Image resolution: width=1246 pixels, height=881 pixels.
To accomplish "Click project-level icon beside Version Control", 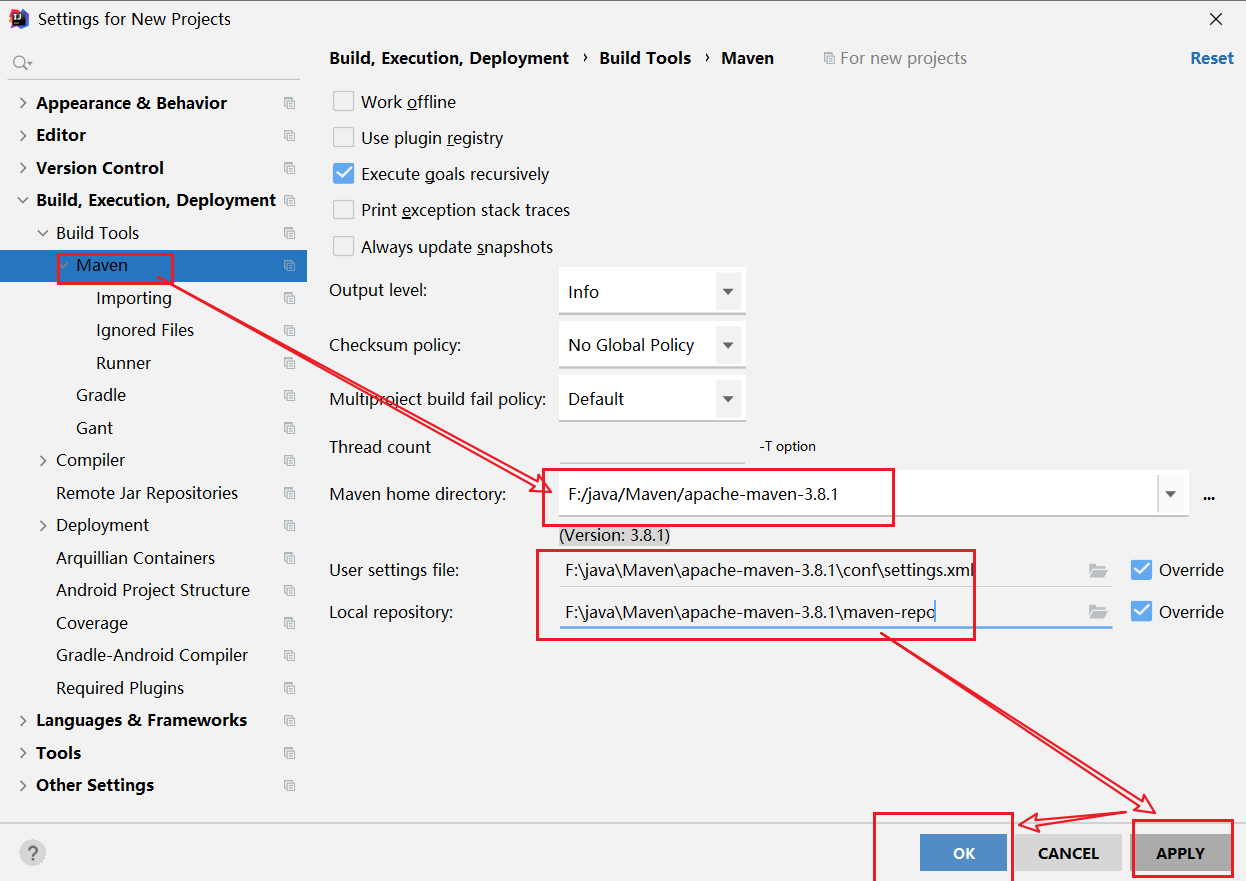I will [x=289, y=168].
